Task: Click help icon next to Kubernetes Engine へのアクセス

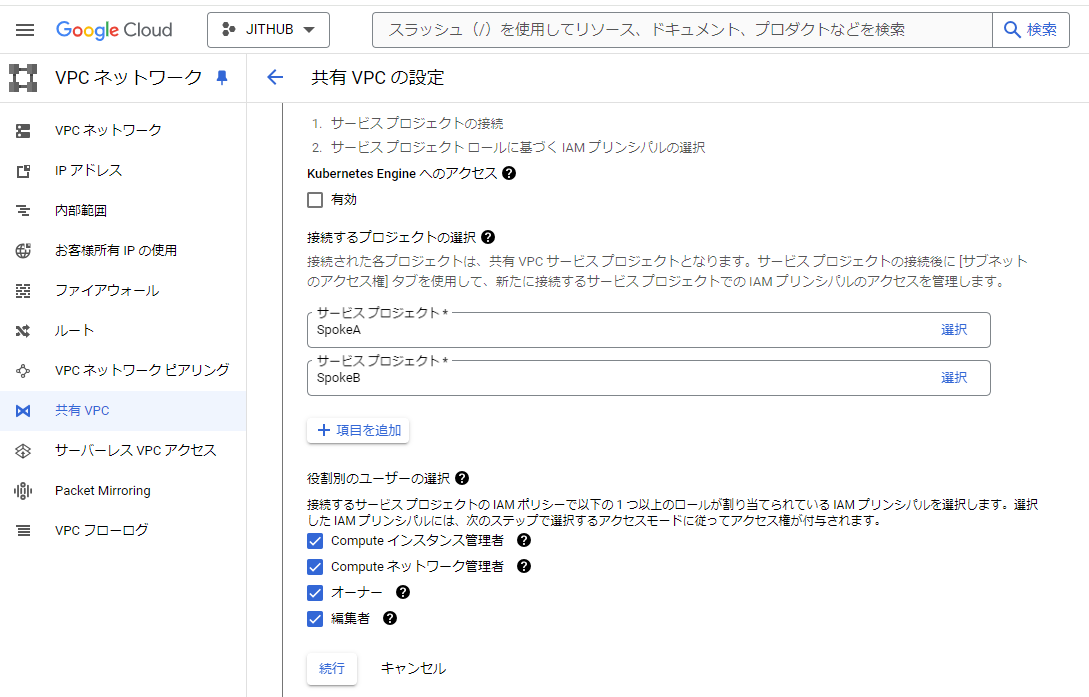Action: click(509, 173)
